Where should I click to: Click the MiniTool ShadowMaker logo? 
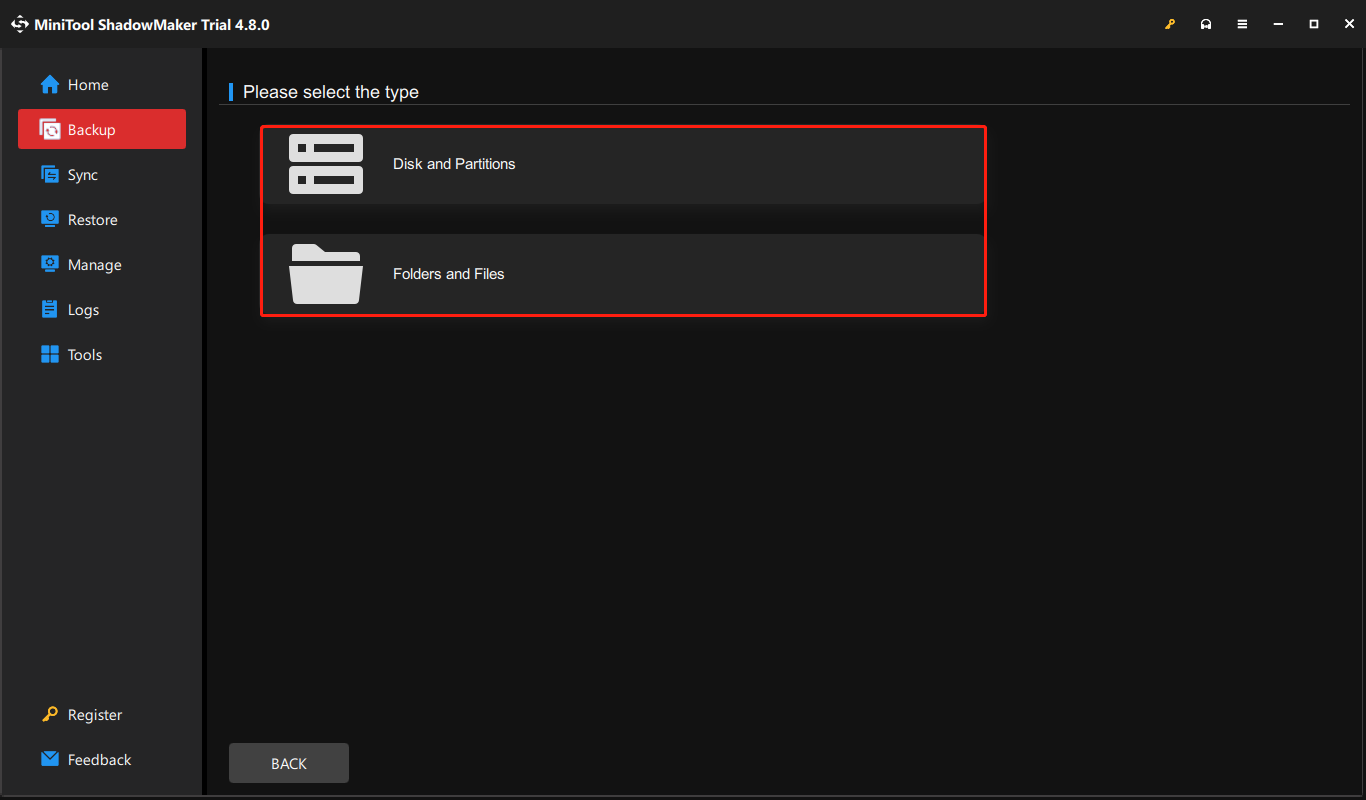pos(19,23)
